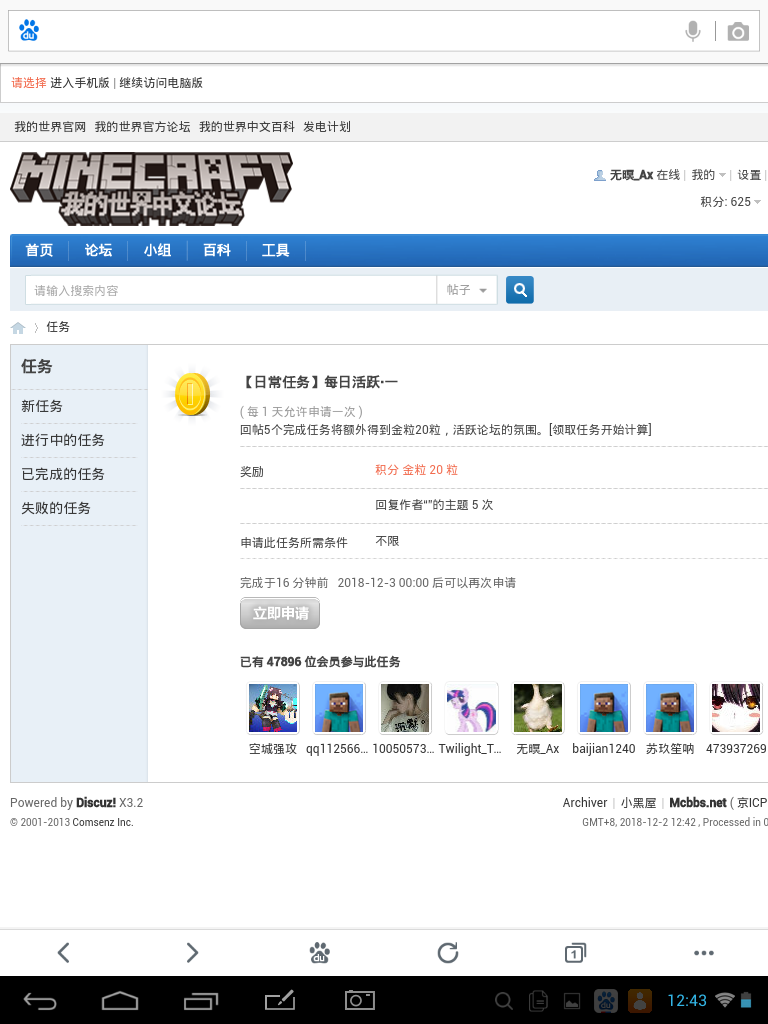Focus the 请输入搜索内容 search field
768x1024 pixels.
pos(231,290)
